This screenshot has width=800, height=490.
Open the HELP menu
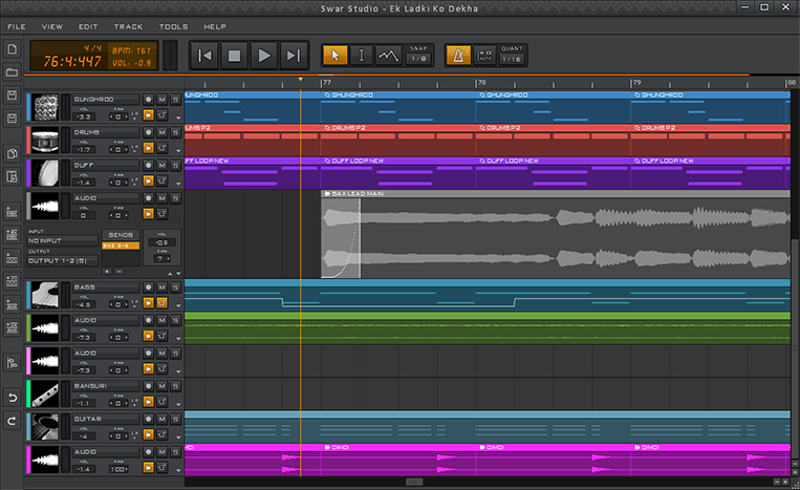(215, 27)
